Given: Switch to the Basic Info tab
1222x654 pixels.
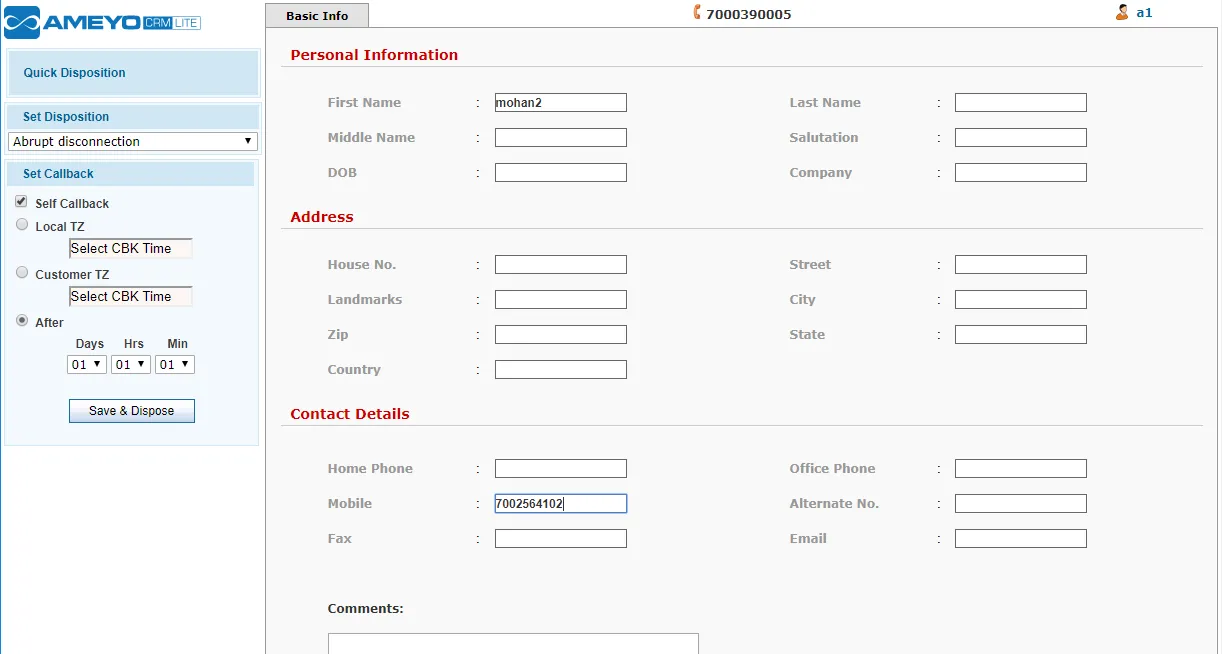Looking at the screenshot, I should click(317, 15).
